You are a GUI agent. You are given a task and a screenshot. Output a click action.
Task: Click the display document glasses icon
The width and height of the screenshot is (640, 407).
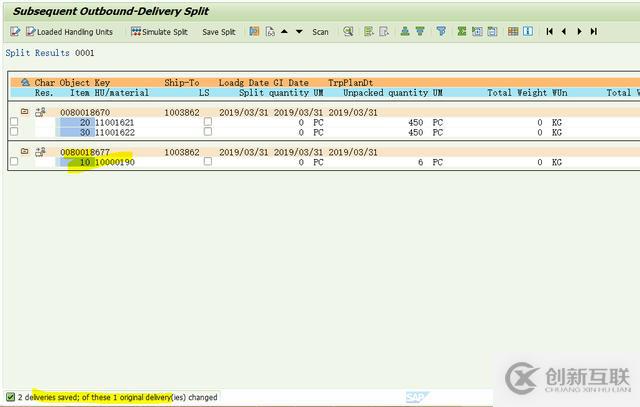click(270, 31)
